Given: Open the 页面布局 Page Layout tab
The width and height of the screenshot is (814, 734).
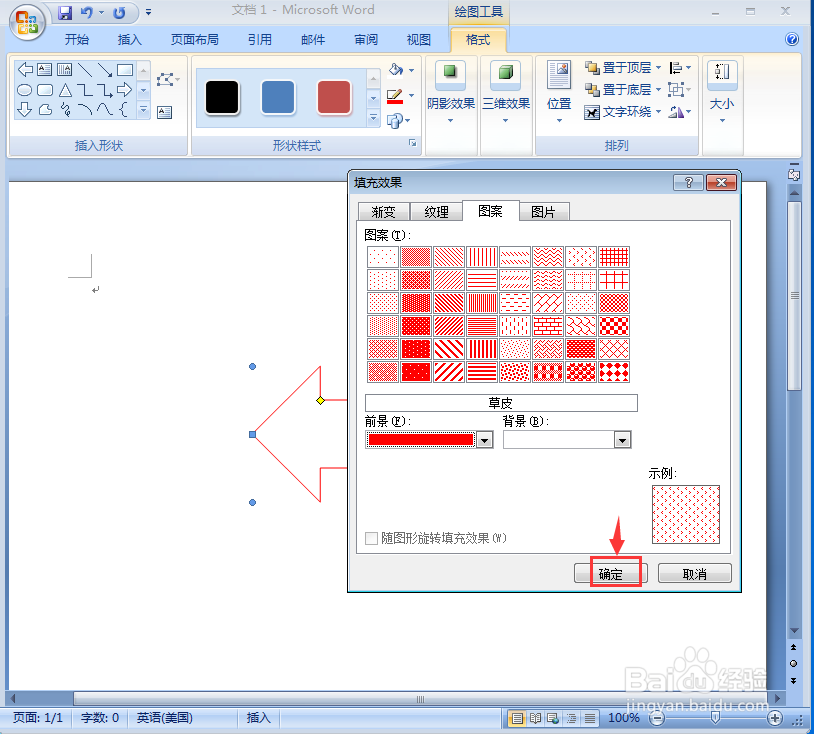Looking at the screenshot, I should [x=194, y=39].
